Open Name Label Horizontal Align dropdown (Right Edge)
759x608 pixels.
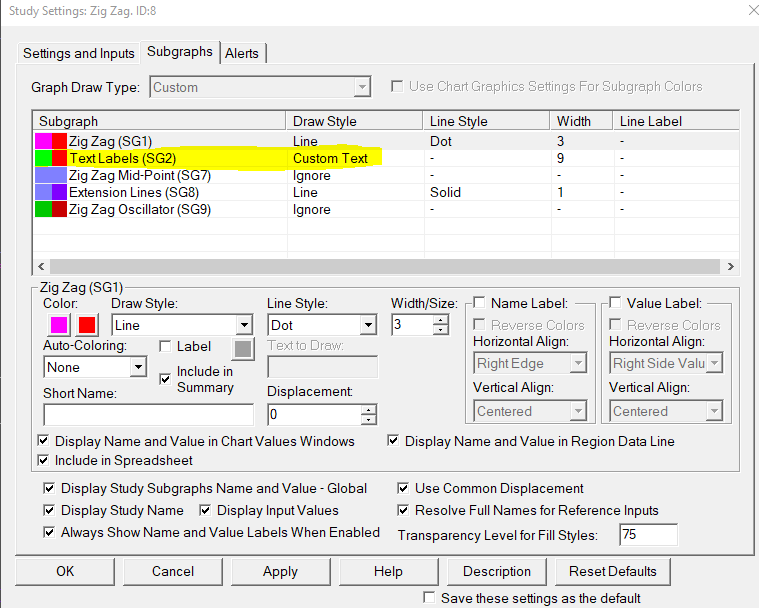pos(530,363)
